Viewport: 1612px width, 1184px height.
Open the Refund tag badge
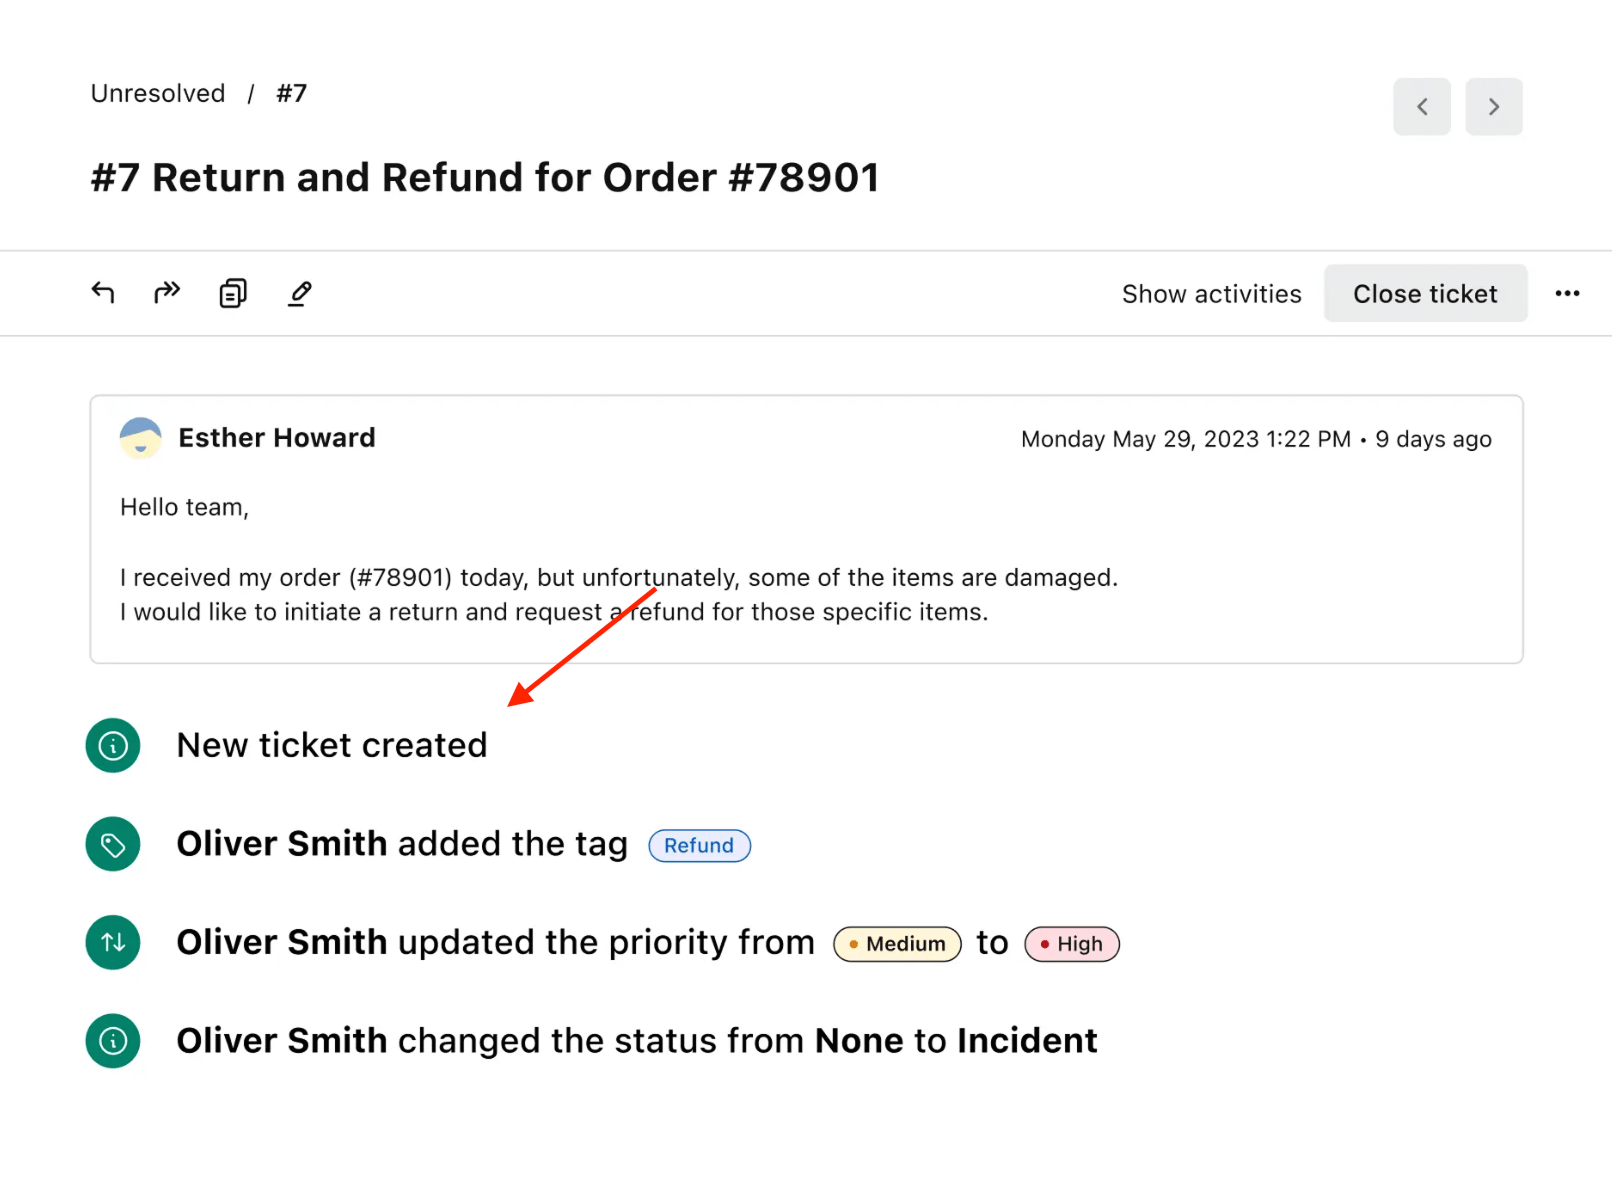[699, 845]
